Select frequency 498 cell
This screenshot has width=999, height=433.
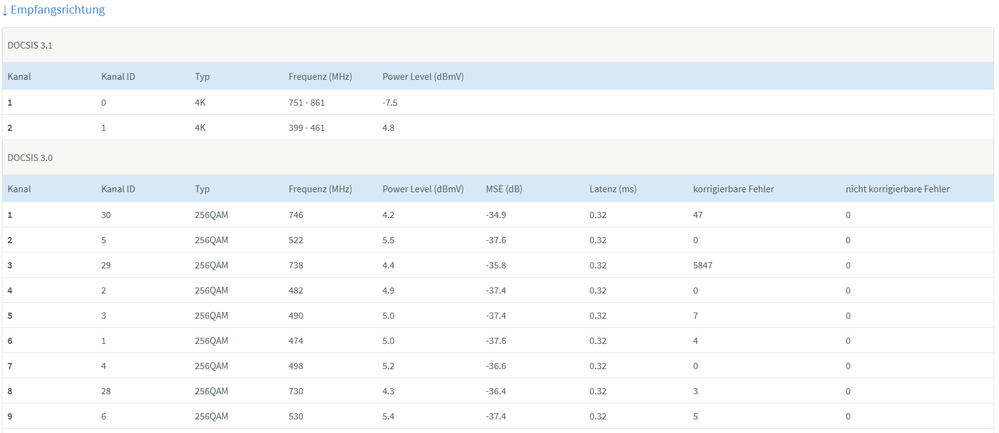tap(296, 366)
